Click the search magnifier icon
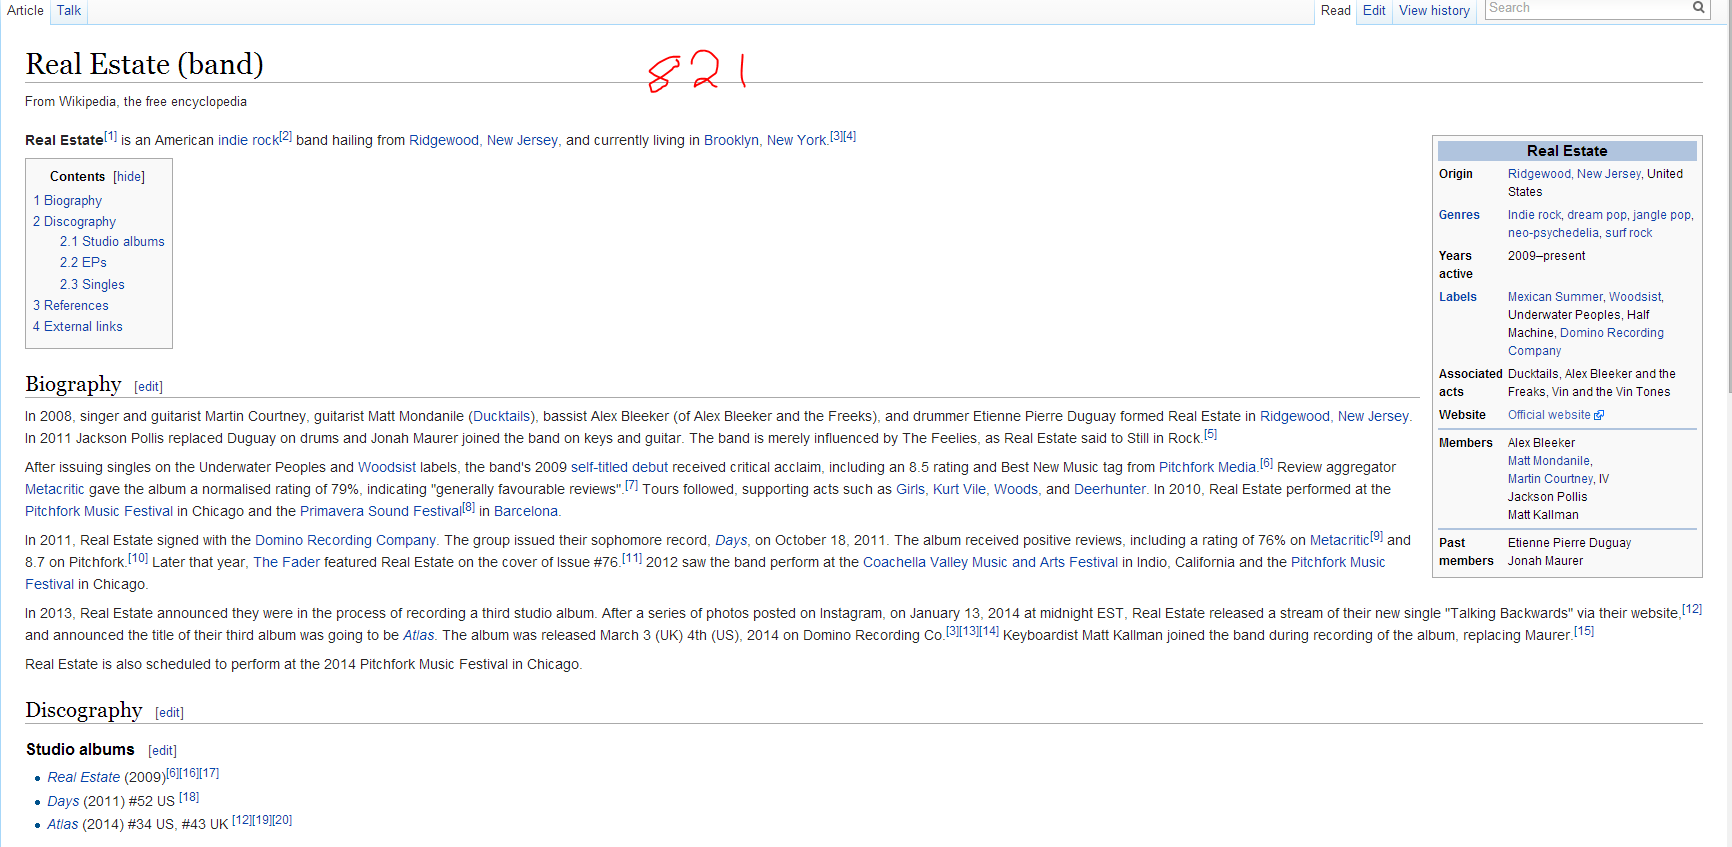The height and width of the screenshot is (847, 1732). pyautogui.click(x=1698, y=8)
